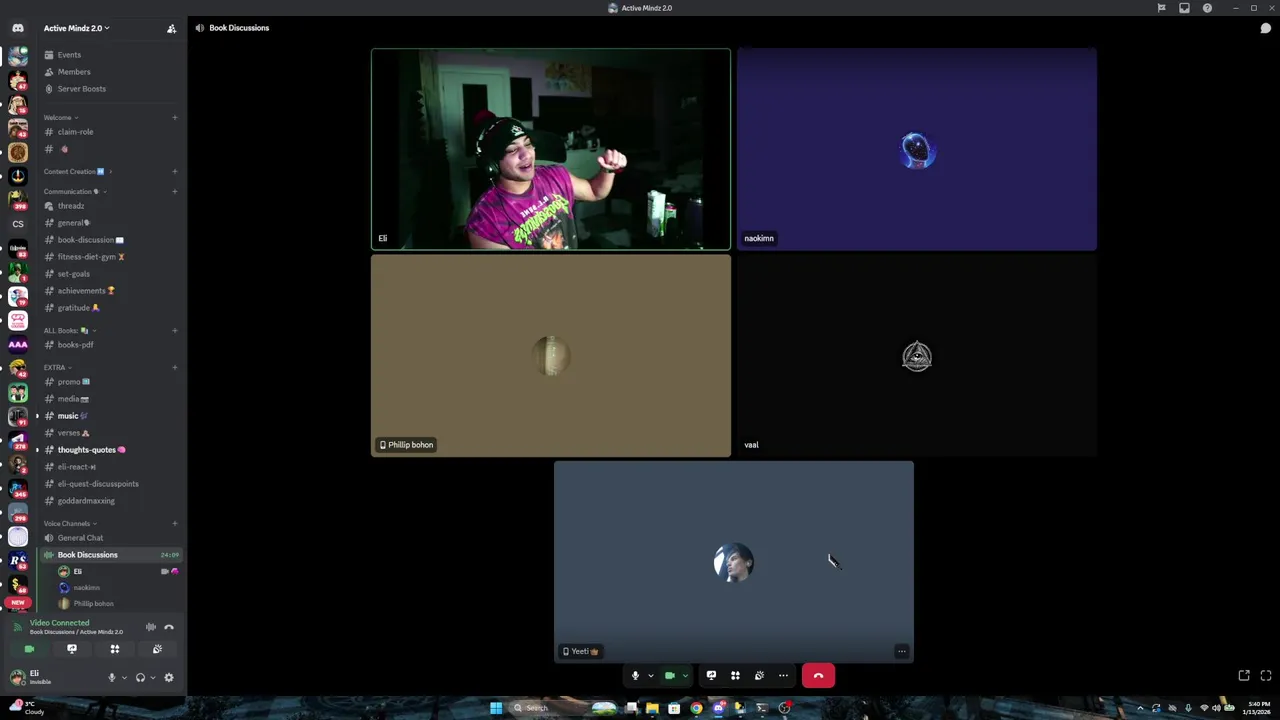Collapse the EXTRA category
The height and width of the screenshot is (720, 1280).
(57, 368)
